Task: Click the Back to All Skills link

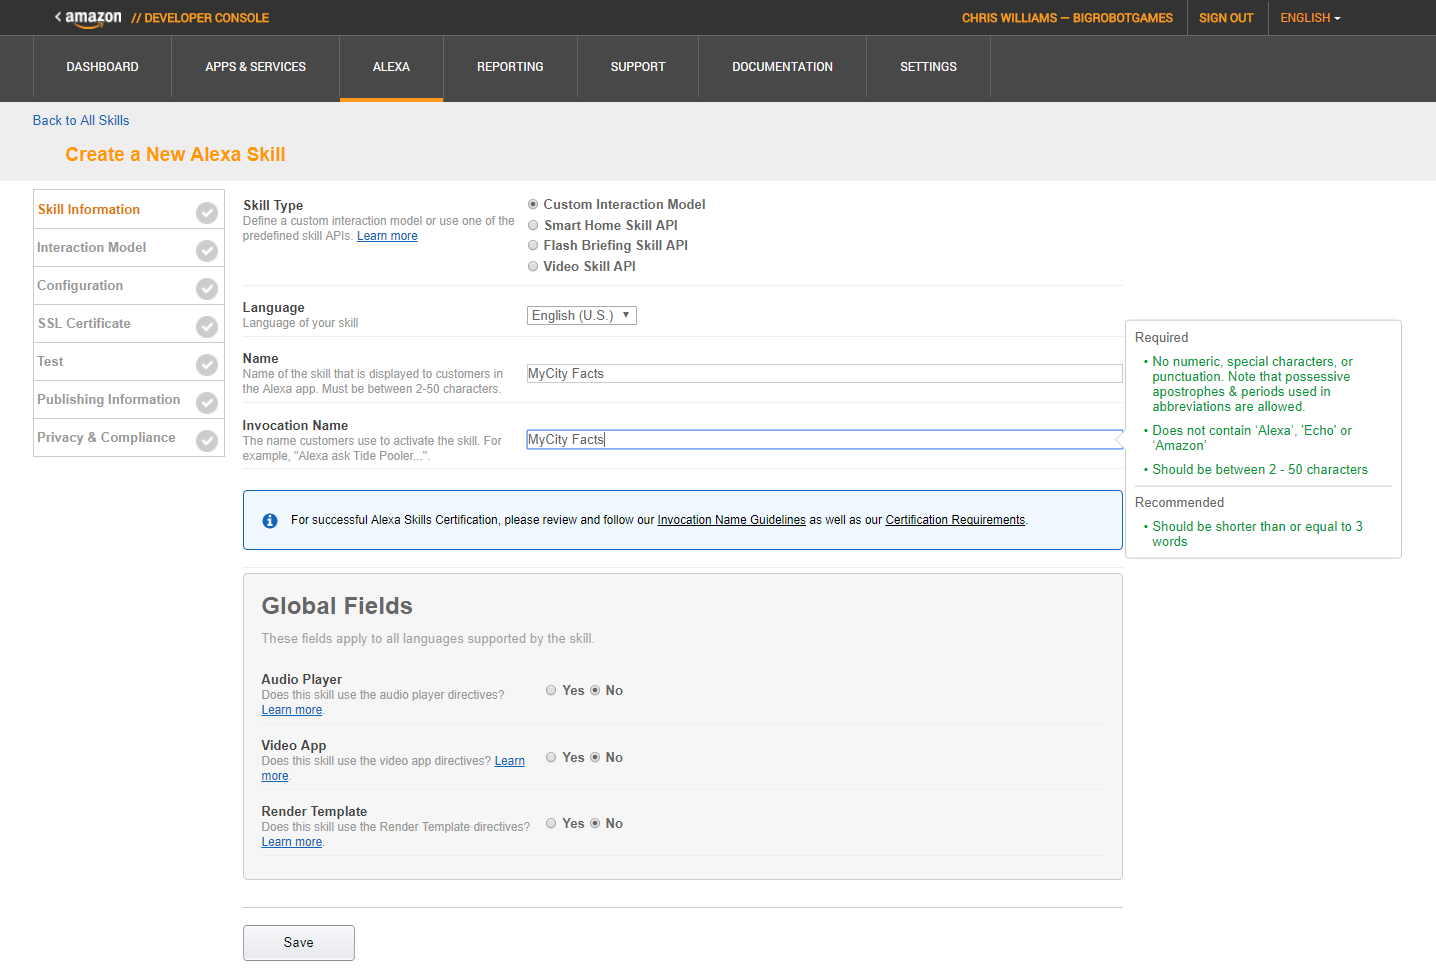Action: click(81, 120)
